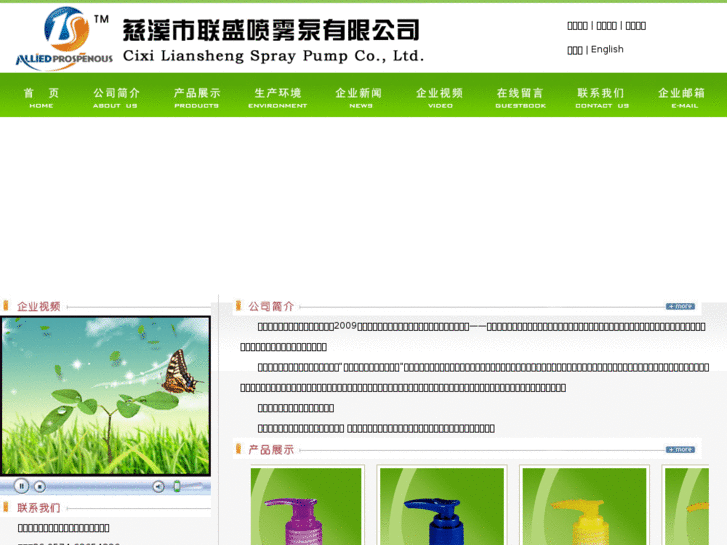This screenshot has height=545, width=727.
Task: Click the Cixi Liansheng Spray Pump company title
Action: point(273,41)
